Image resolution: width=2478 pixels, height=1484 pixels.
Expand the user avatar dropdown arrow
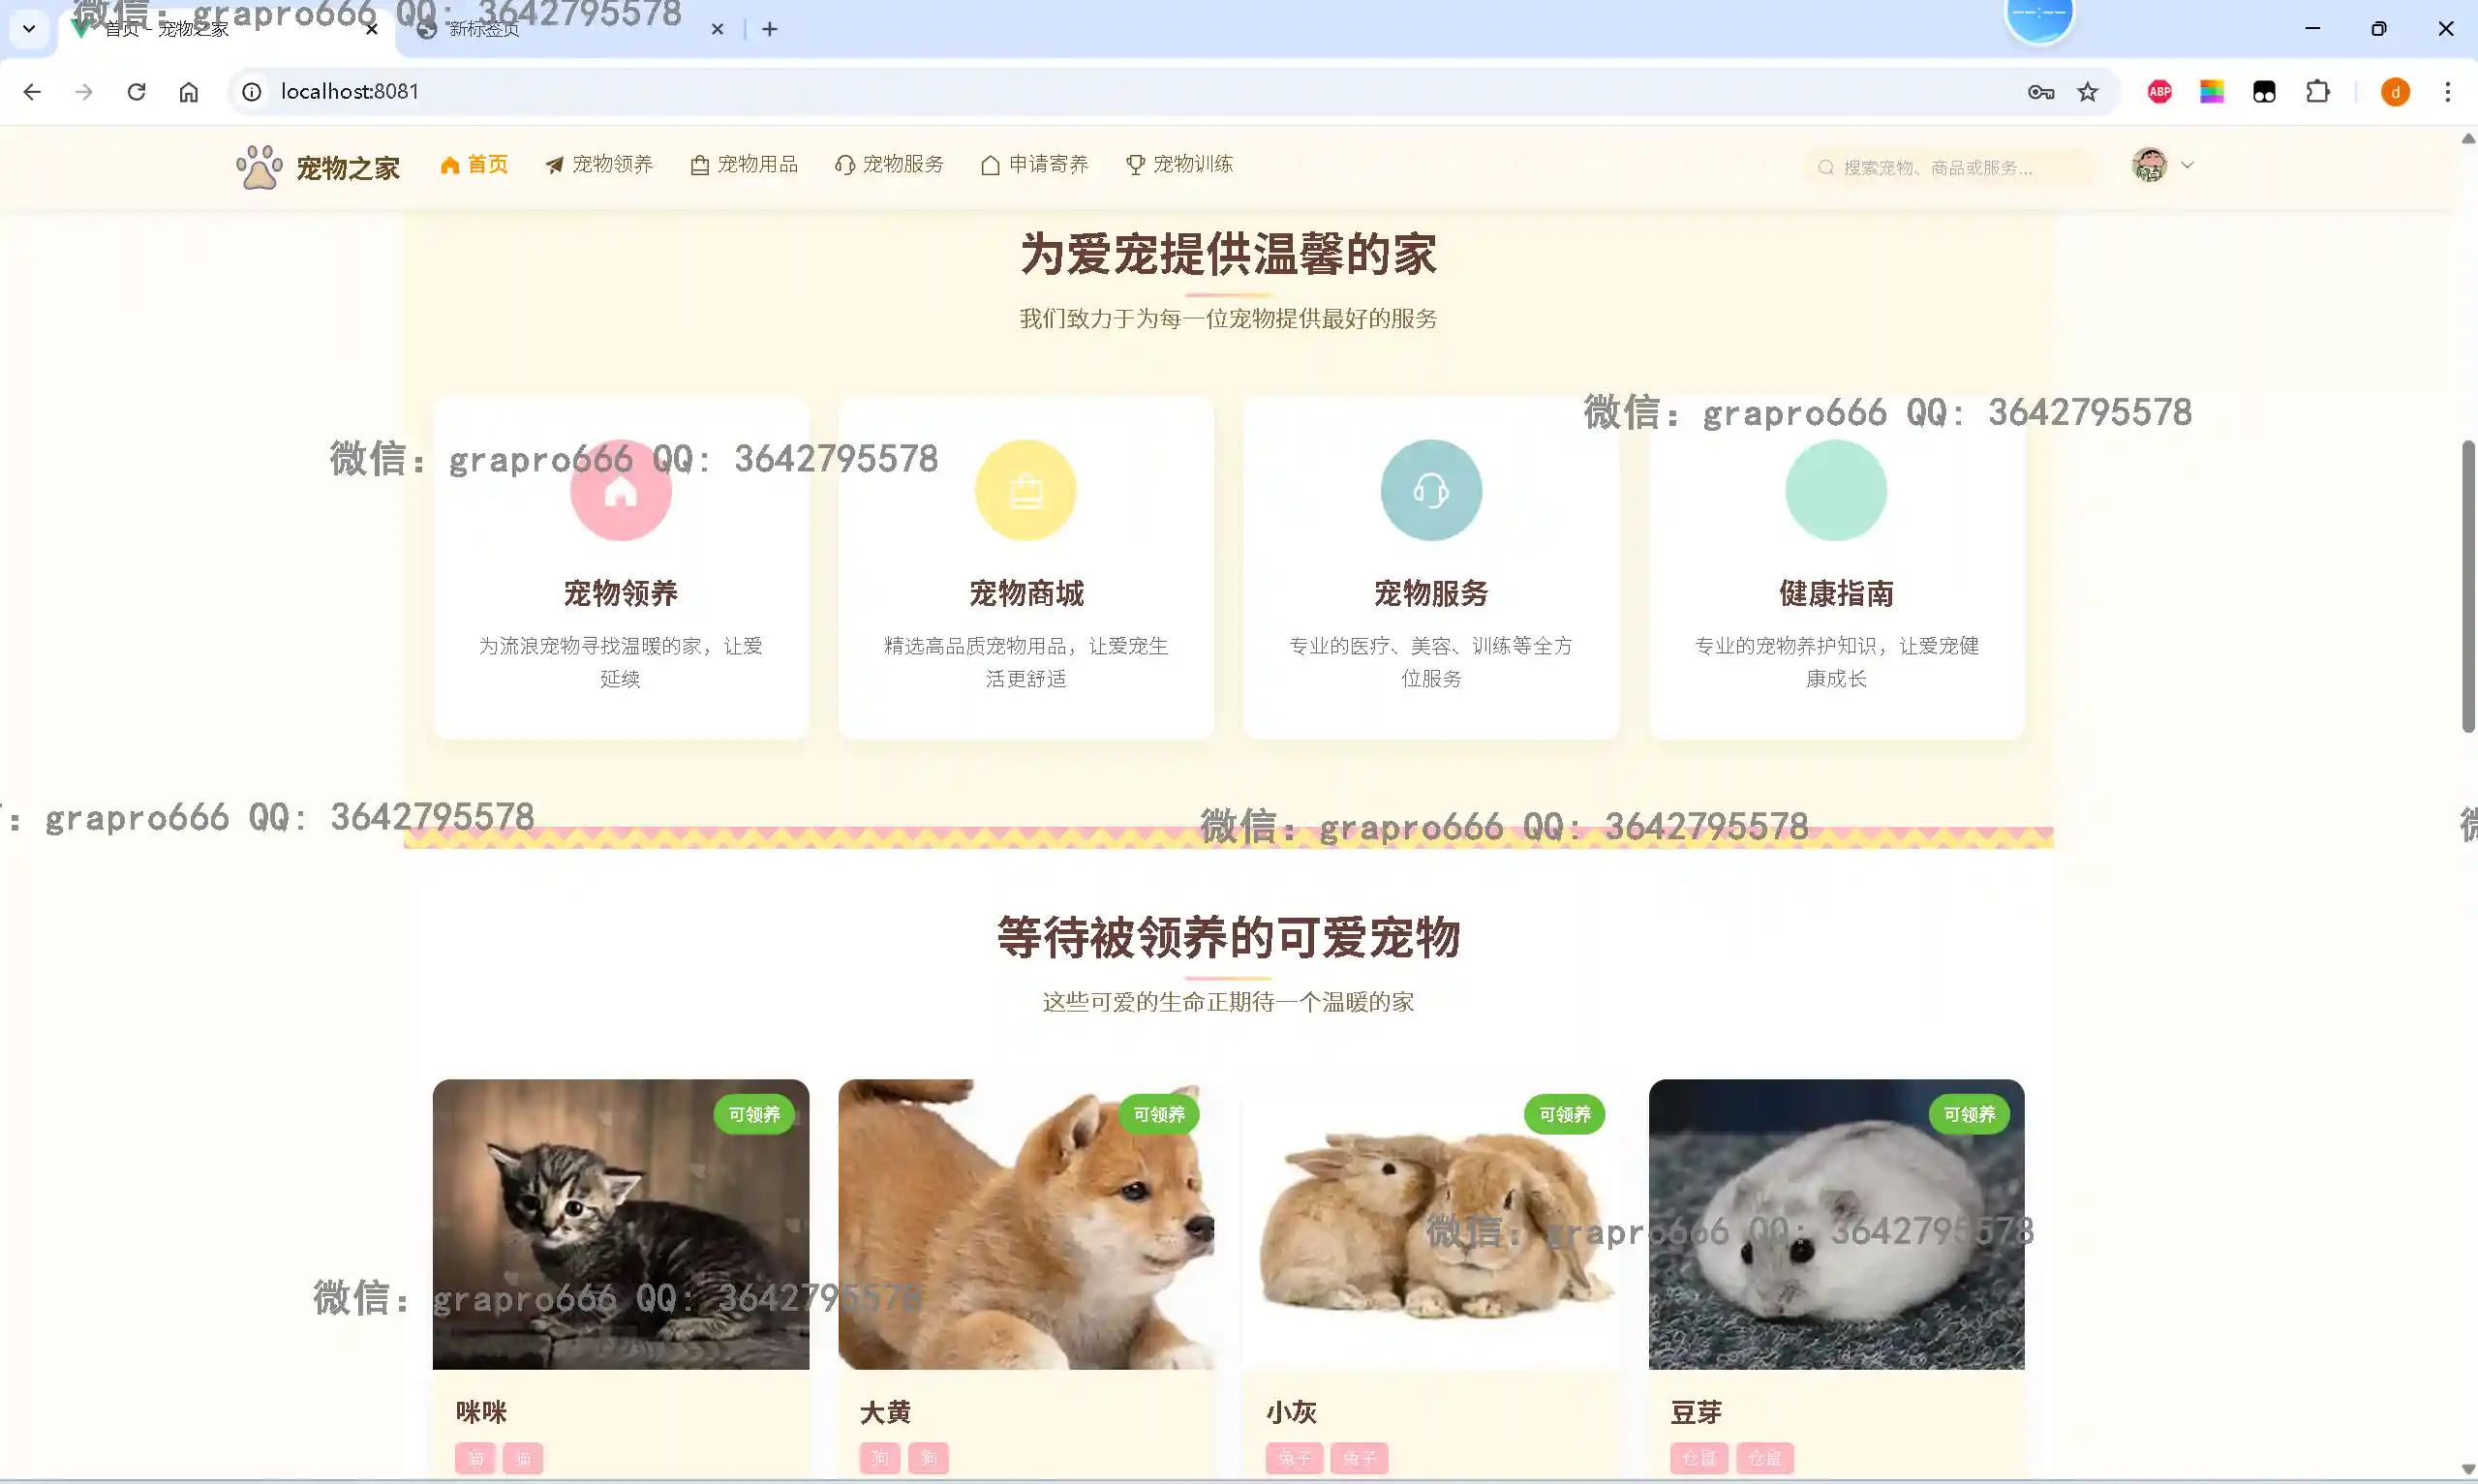click(x=2187, y=165)
